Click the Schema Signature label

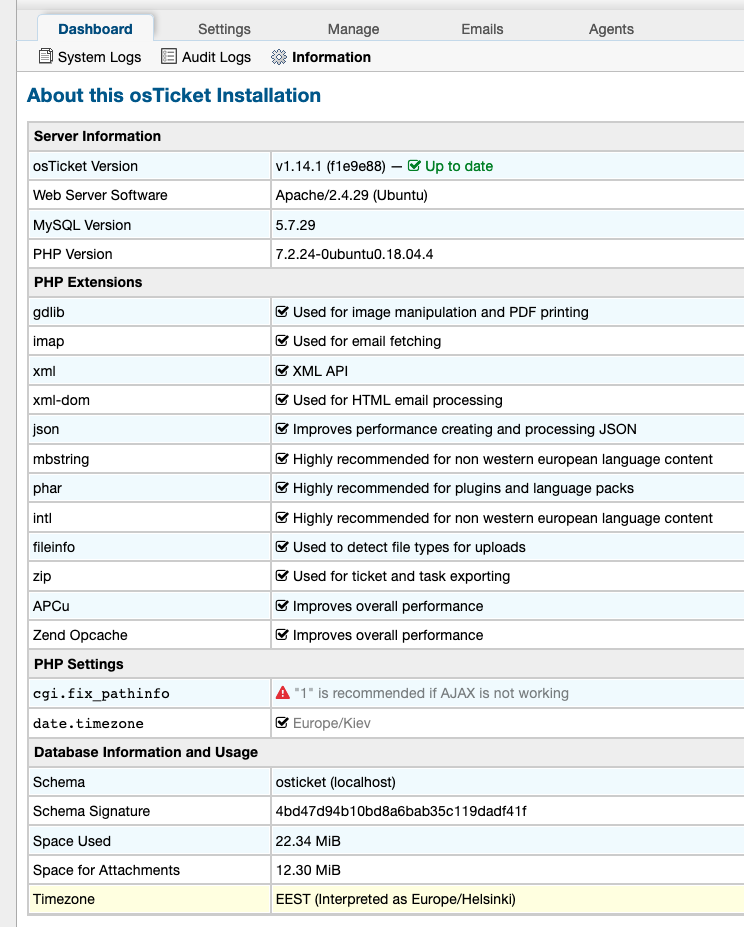click(92, 811)
